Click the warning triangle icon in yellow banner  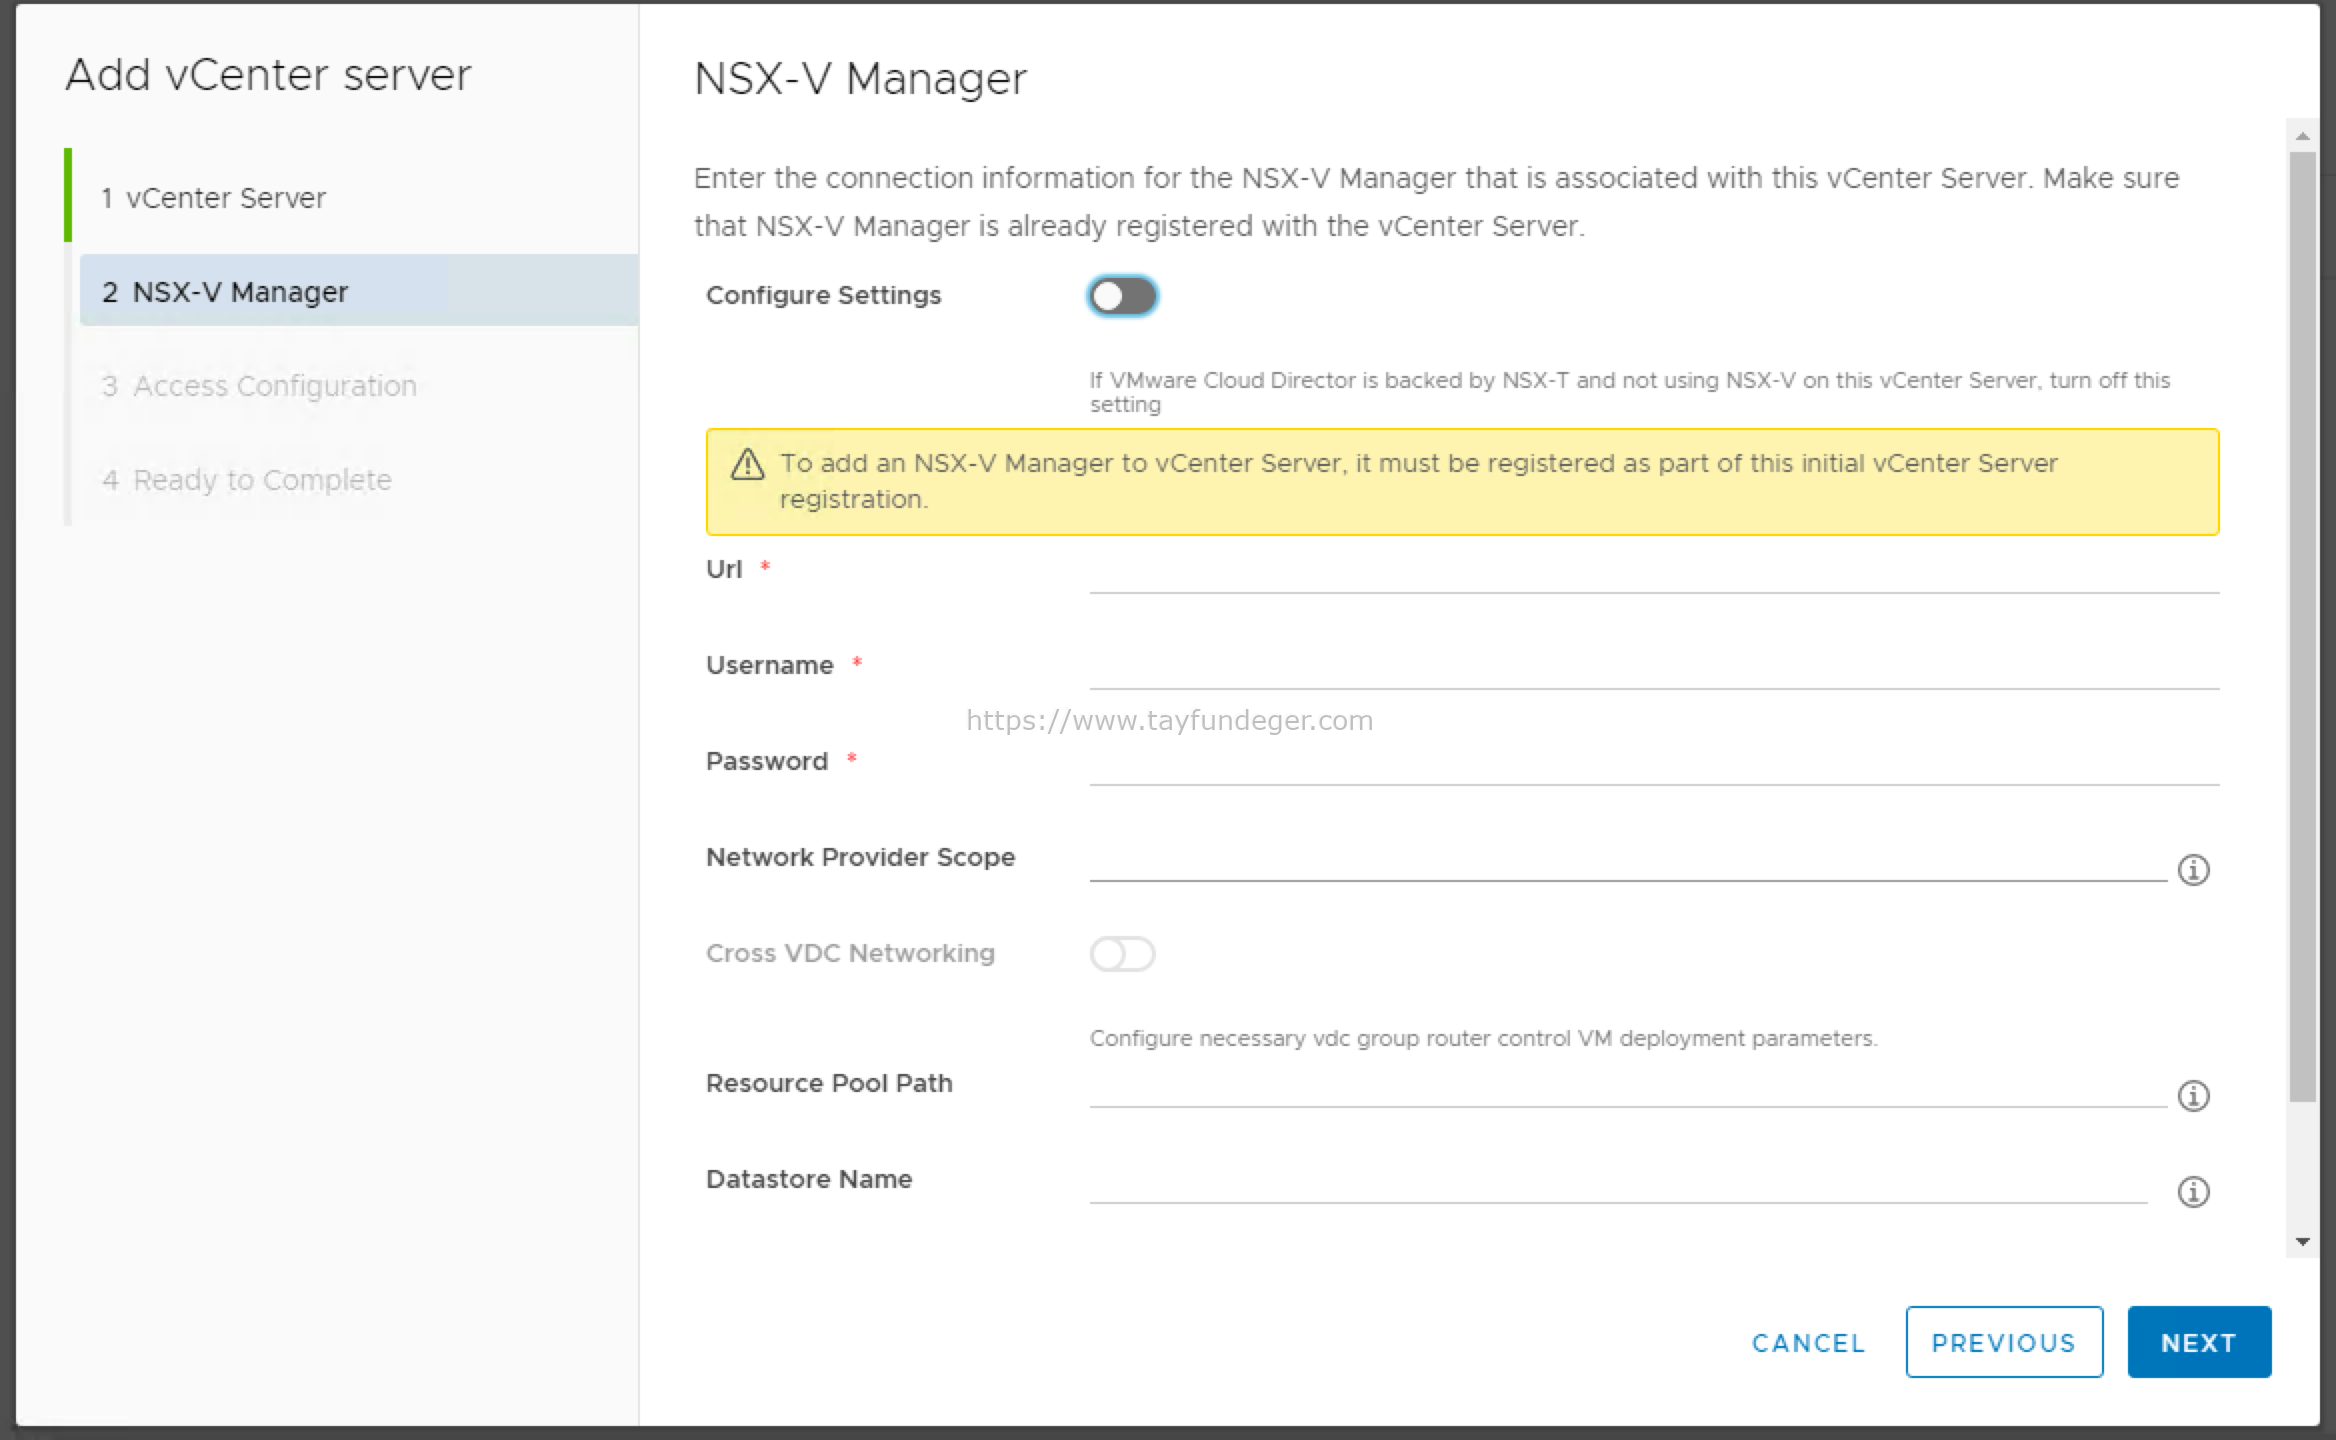[x=747, y=465]
